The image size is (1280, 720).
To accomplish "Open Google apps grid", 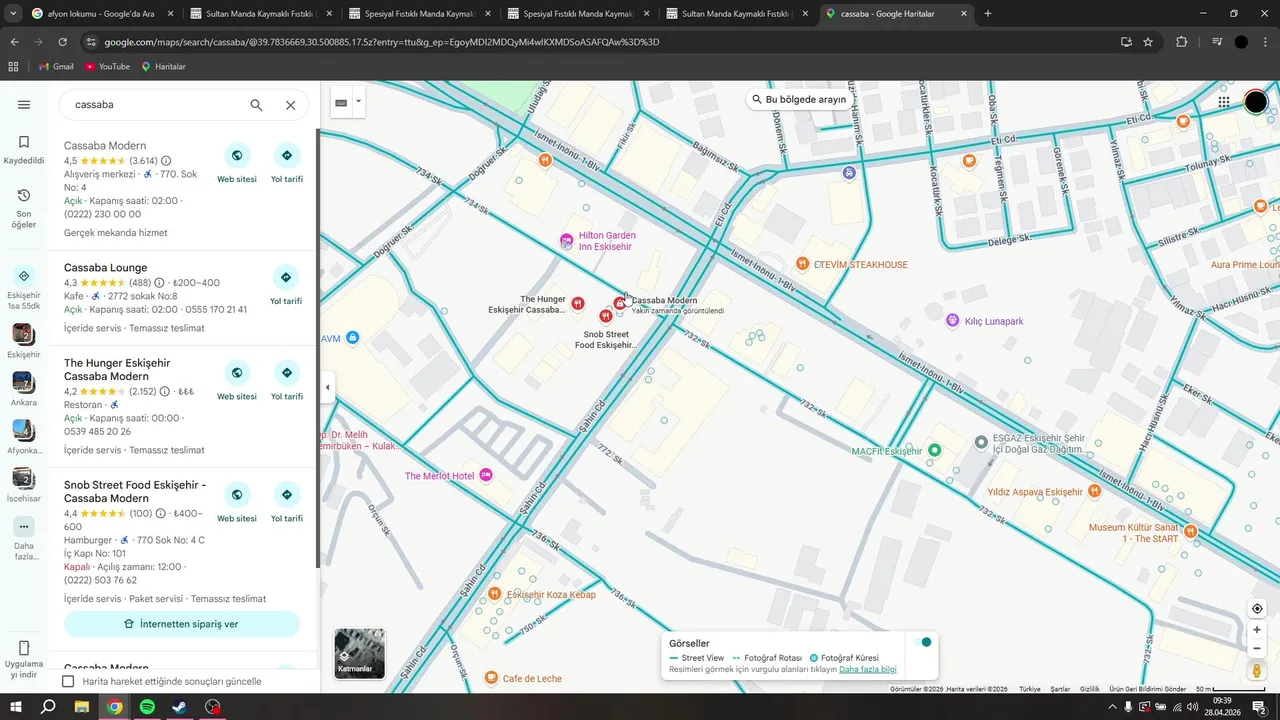I will pos(1224,102).
